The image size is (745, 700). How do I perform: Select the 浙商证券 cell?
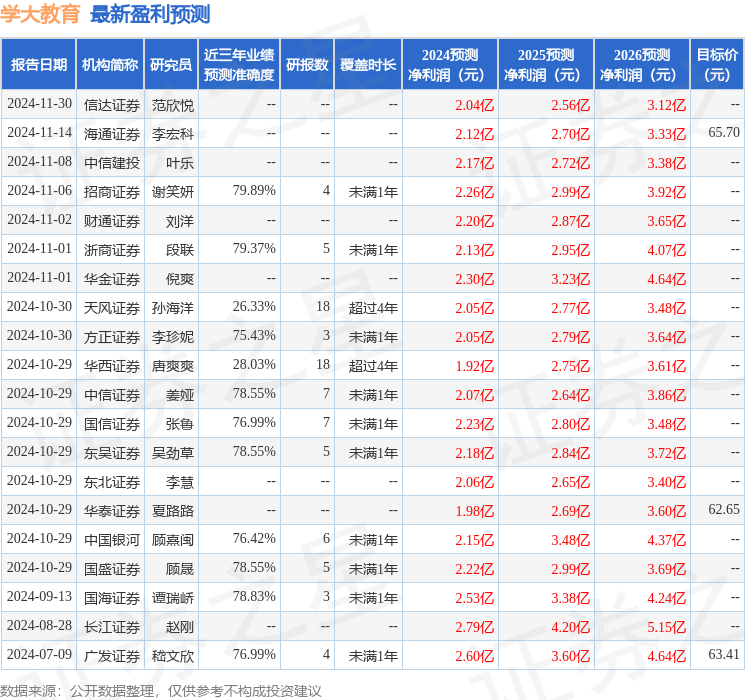pos(112,250)
